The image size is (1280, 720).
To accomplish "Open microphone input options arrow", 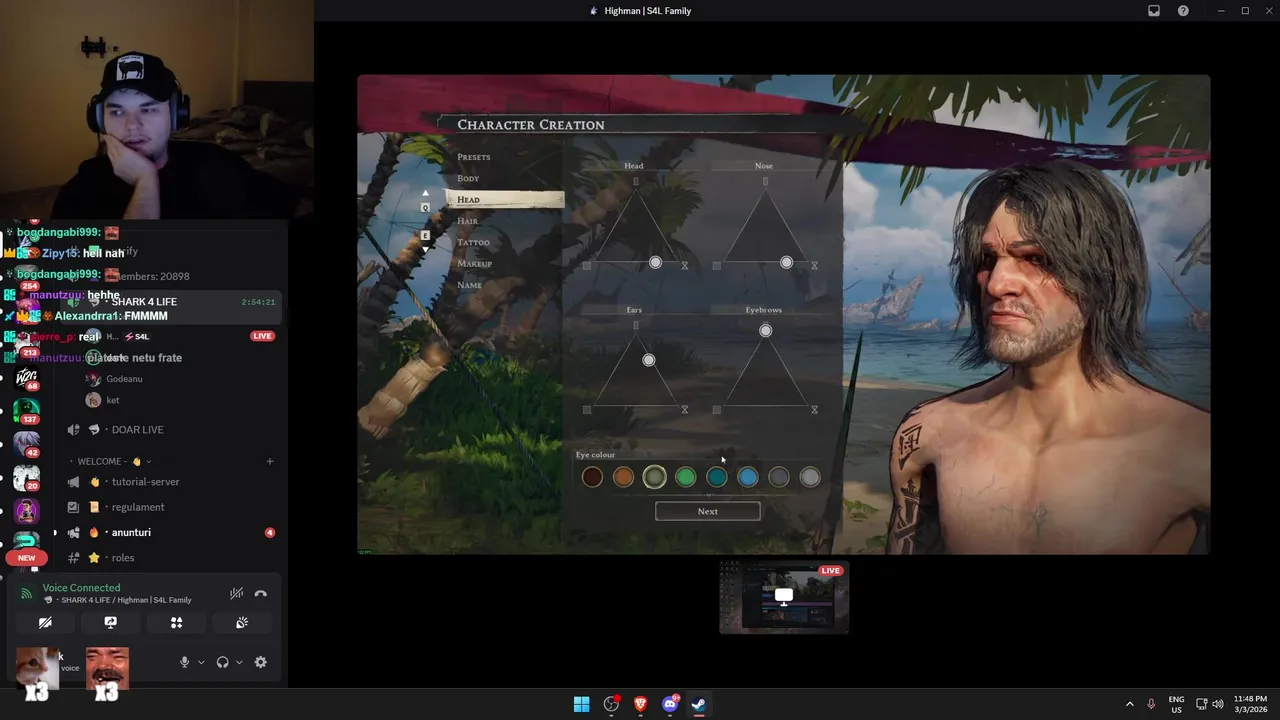I will point(201,662).
